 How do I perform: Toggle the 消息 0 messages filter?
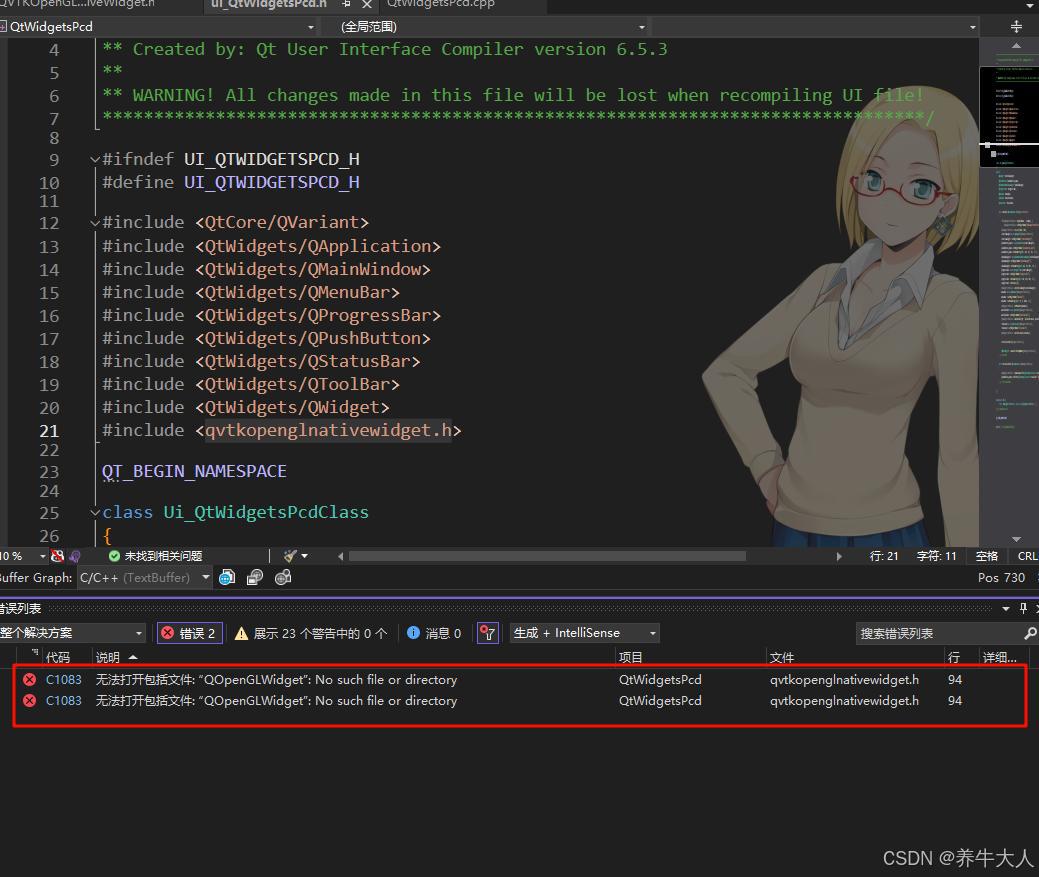point(435,633)
